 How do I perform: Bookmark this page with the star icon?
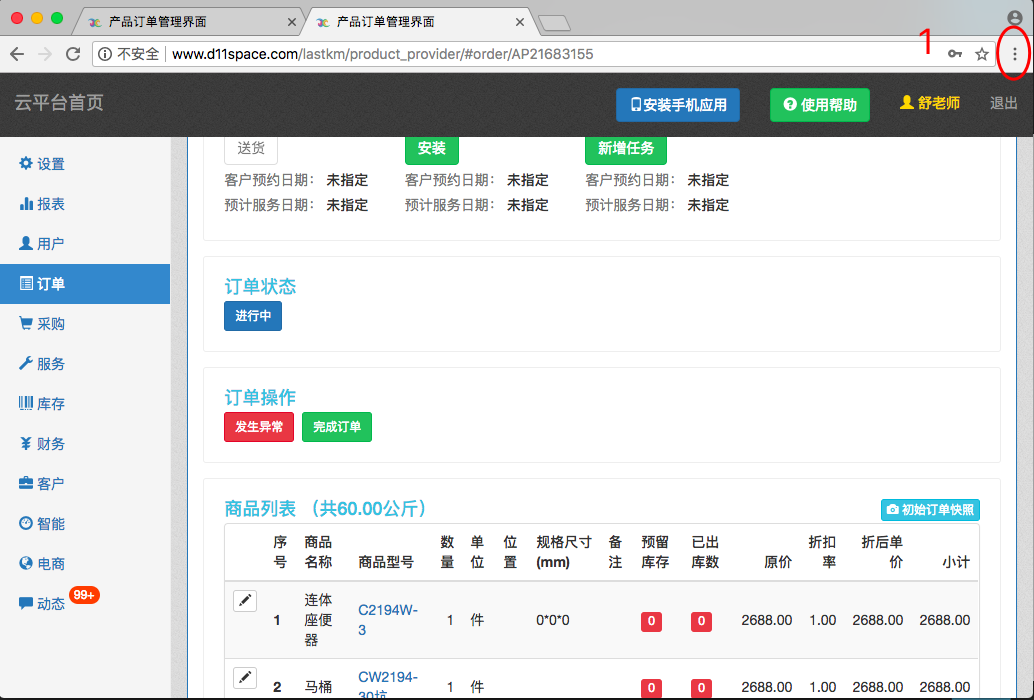(982, 54)
